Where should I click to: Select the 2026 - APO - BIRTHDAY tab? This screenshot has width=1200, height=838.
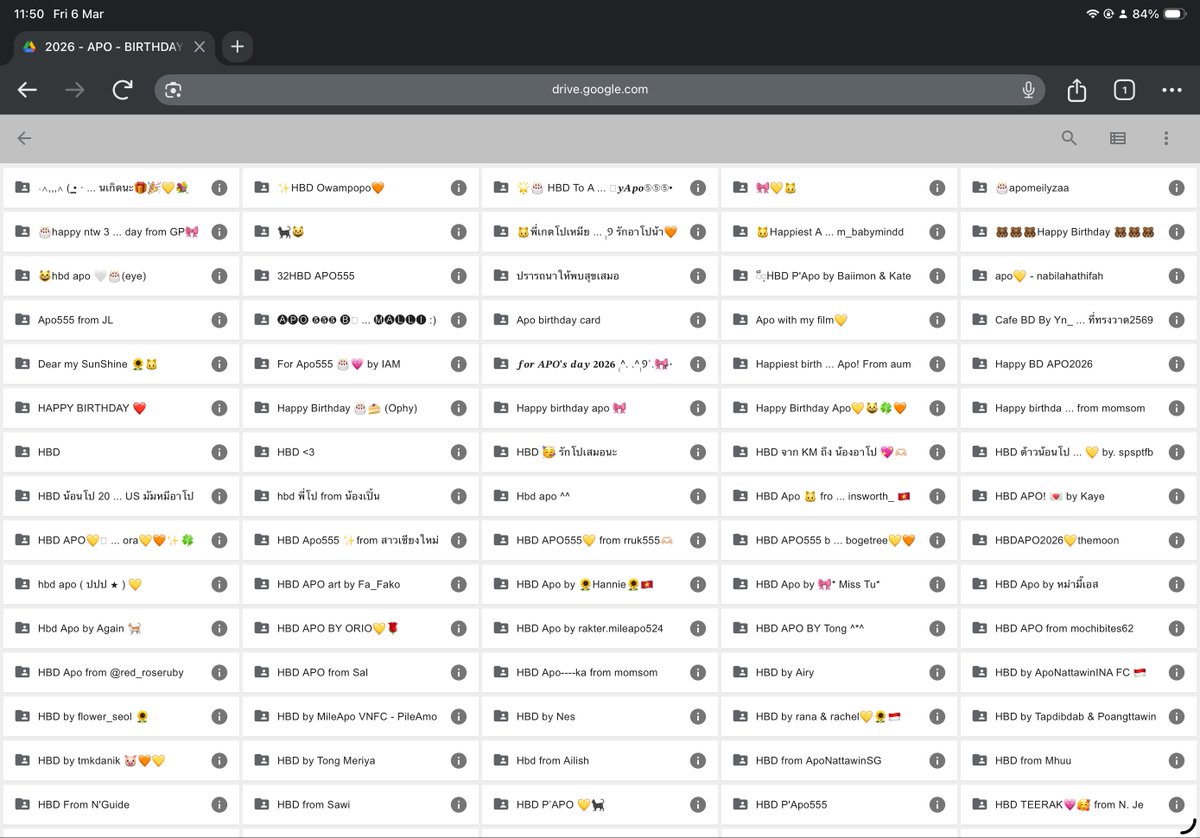113,47
